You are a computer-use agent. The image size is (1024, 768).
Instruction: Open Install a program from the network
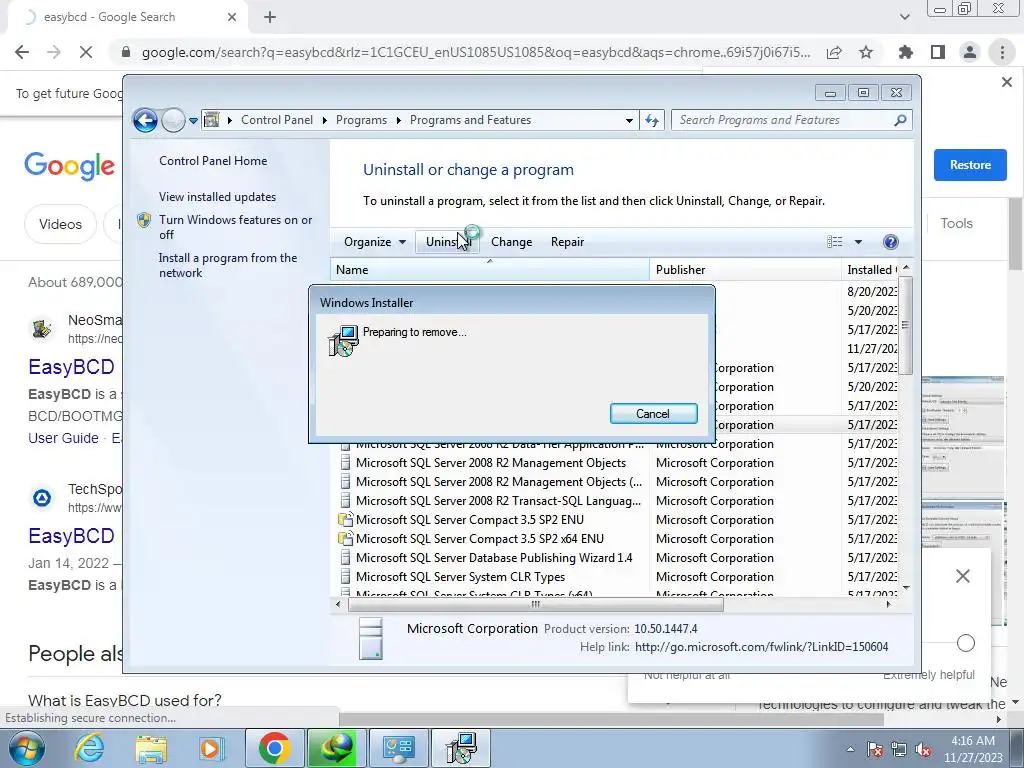227,265
